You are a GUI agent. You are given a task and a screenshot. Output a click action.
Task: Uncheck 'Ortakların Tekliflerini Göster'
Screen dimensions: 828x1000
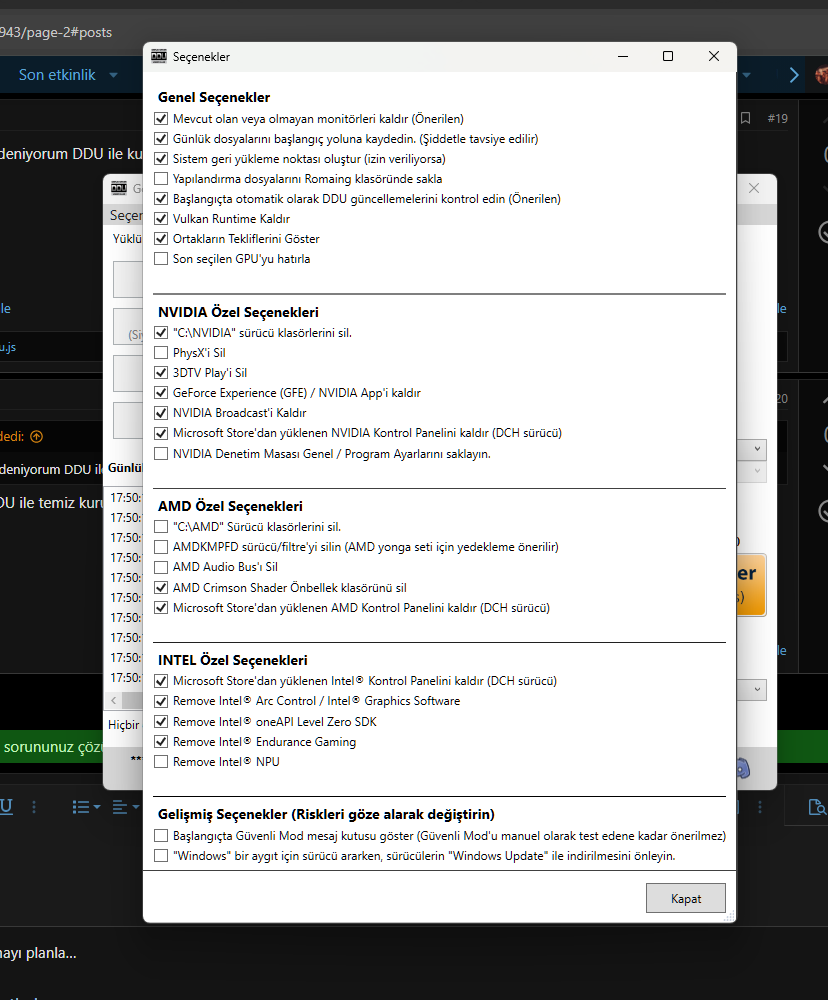coord(161,239)
